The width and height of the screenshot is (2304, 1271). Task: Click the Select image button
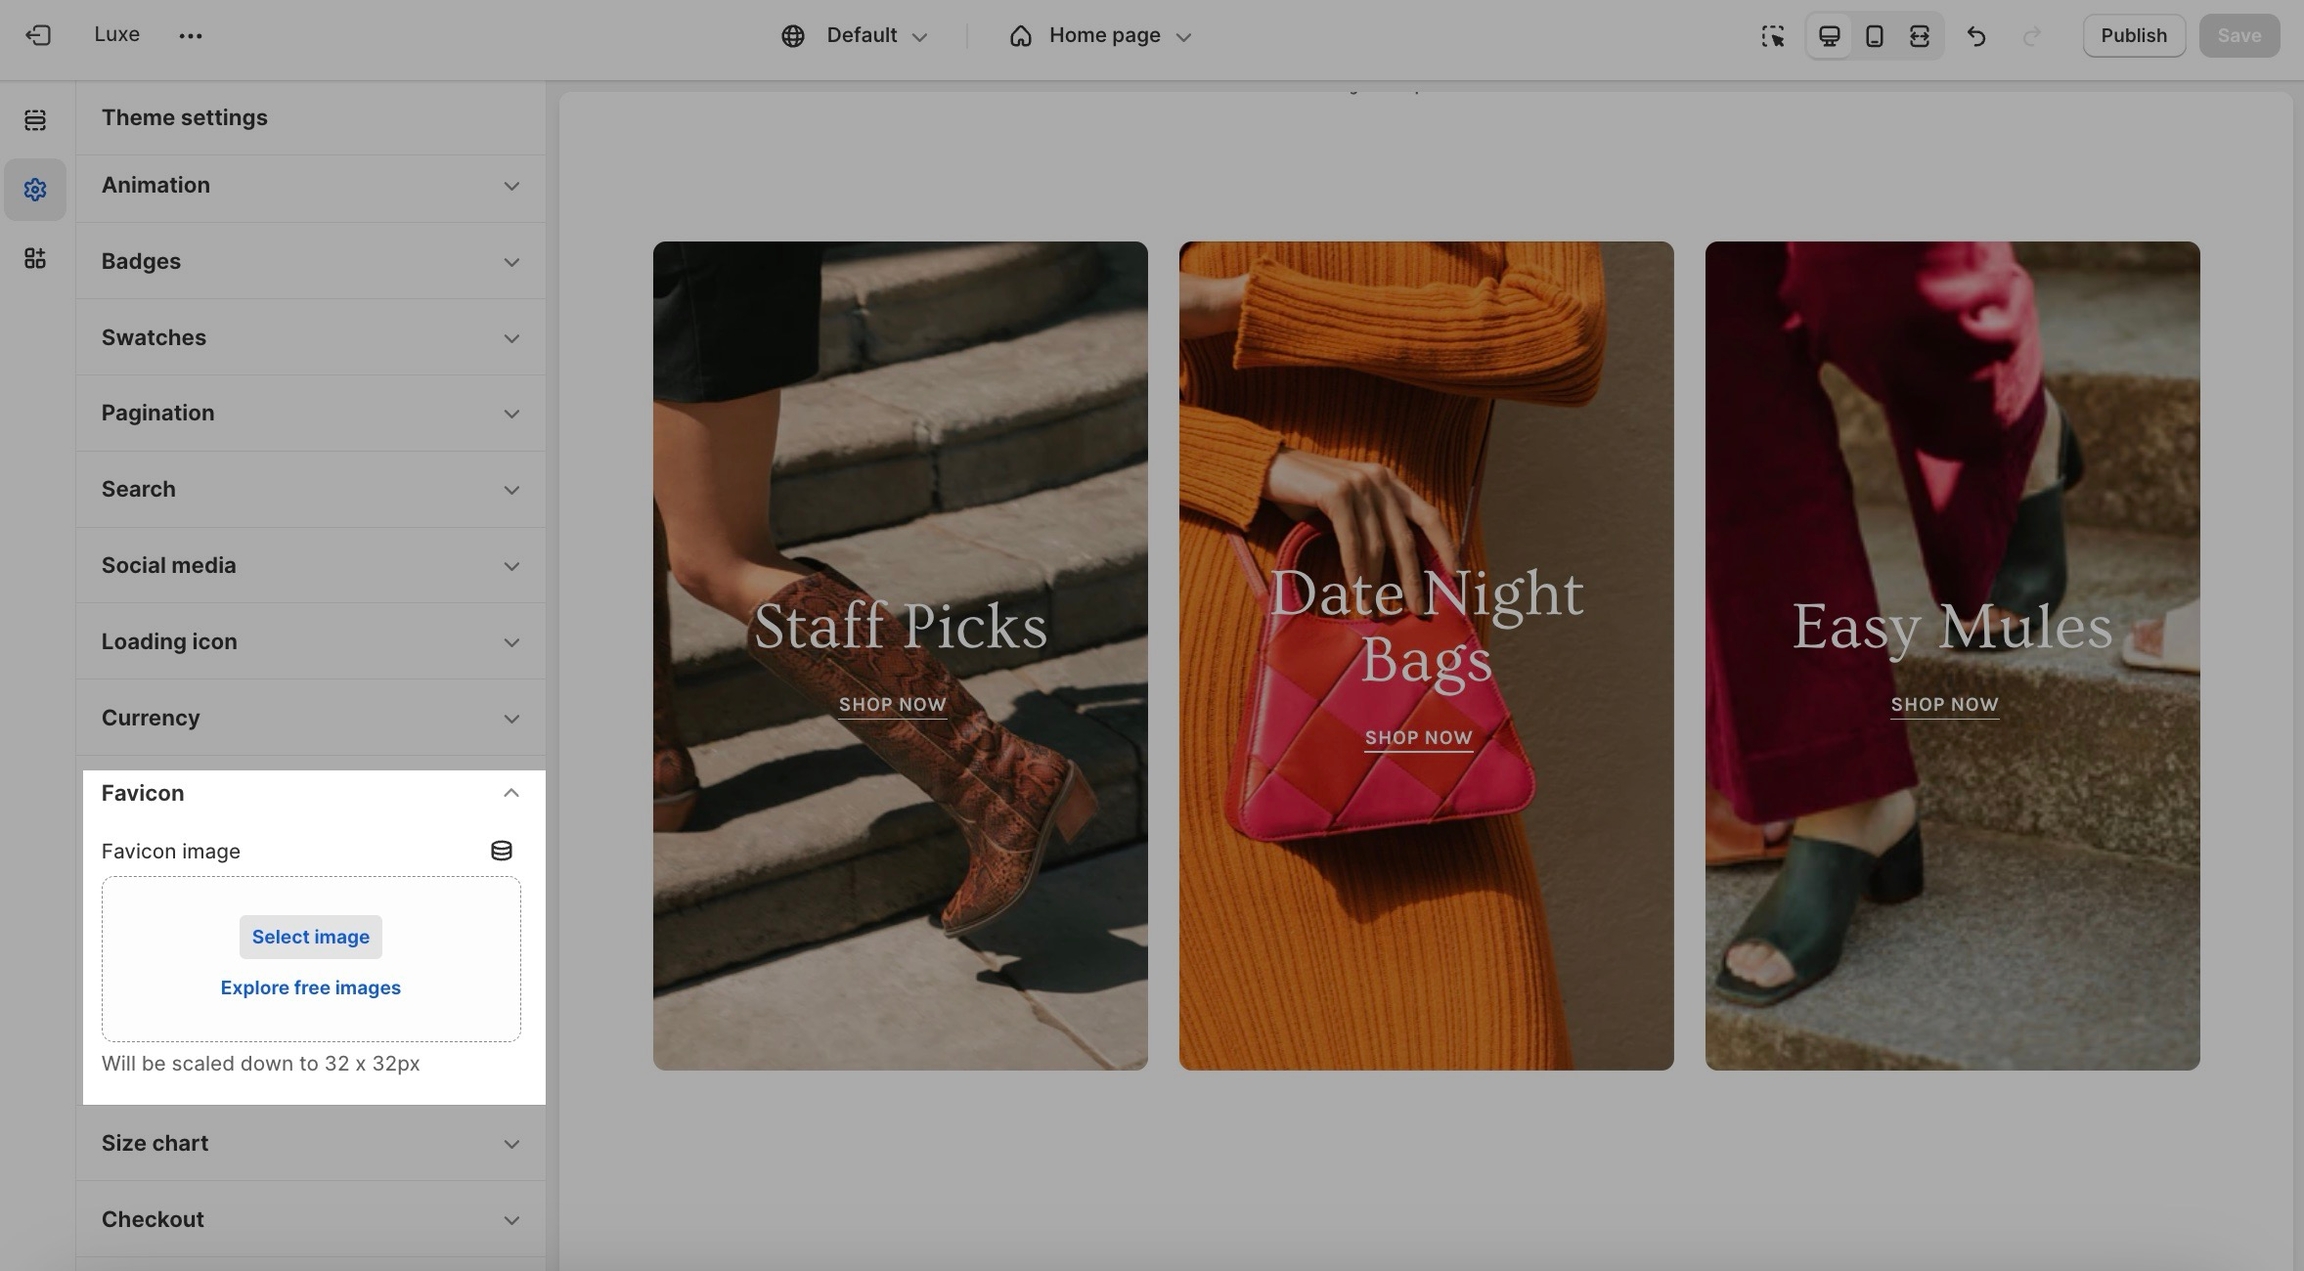tap(310, 937)
